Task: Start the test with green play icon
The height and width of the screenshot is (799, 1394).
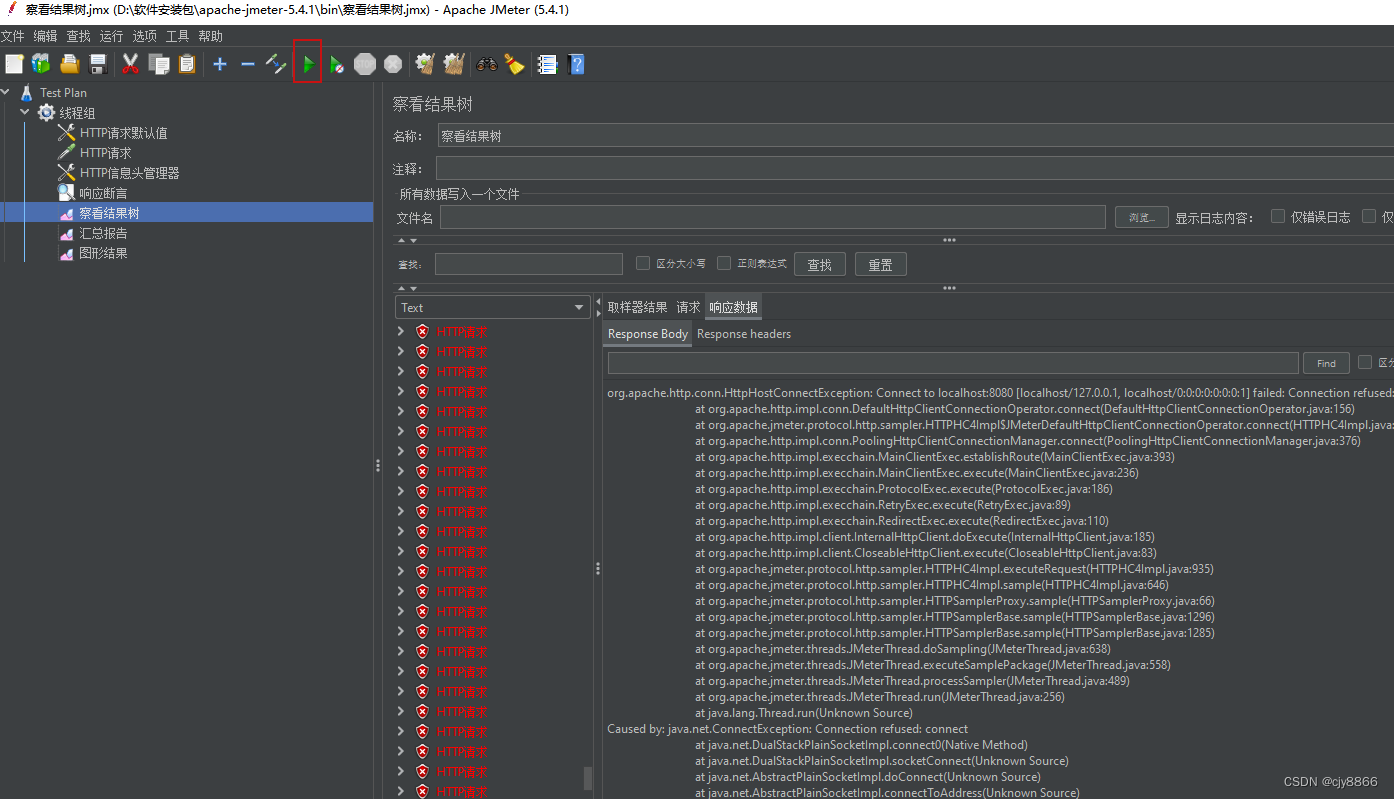Action: coord(308,64)
